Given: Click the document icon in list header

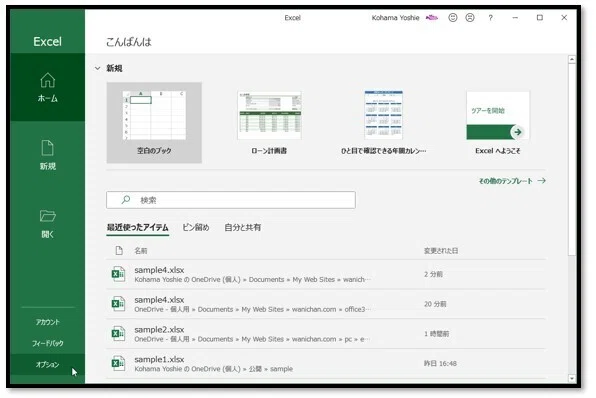Looking at the screenshot, I should click(119, 251).
